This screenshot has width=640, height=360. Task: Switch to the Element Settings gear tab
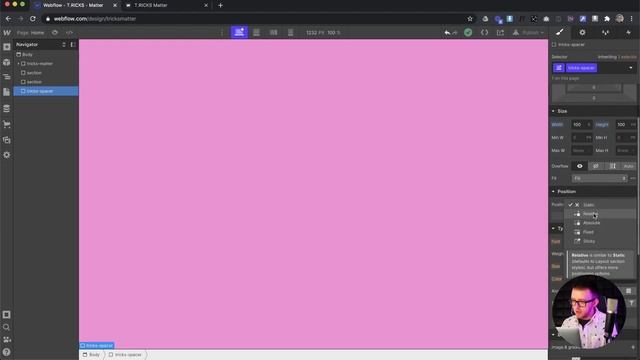pos(582,32)
